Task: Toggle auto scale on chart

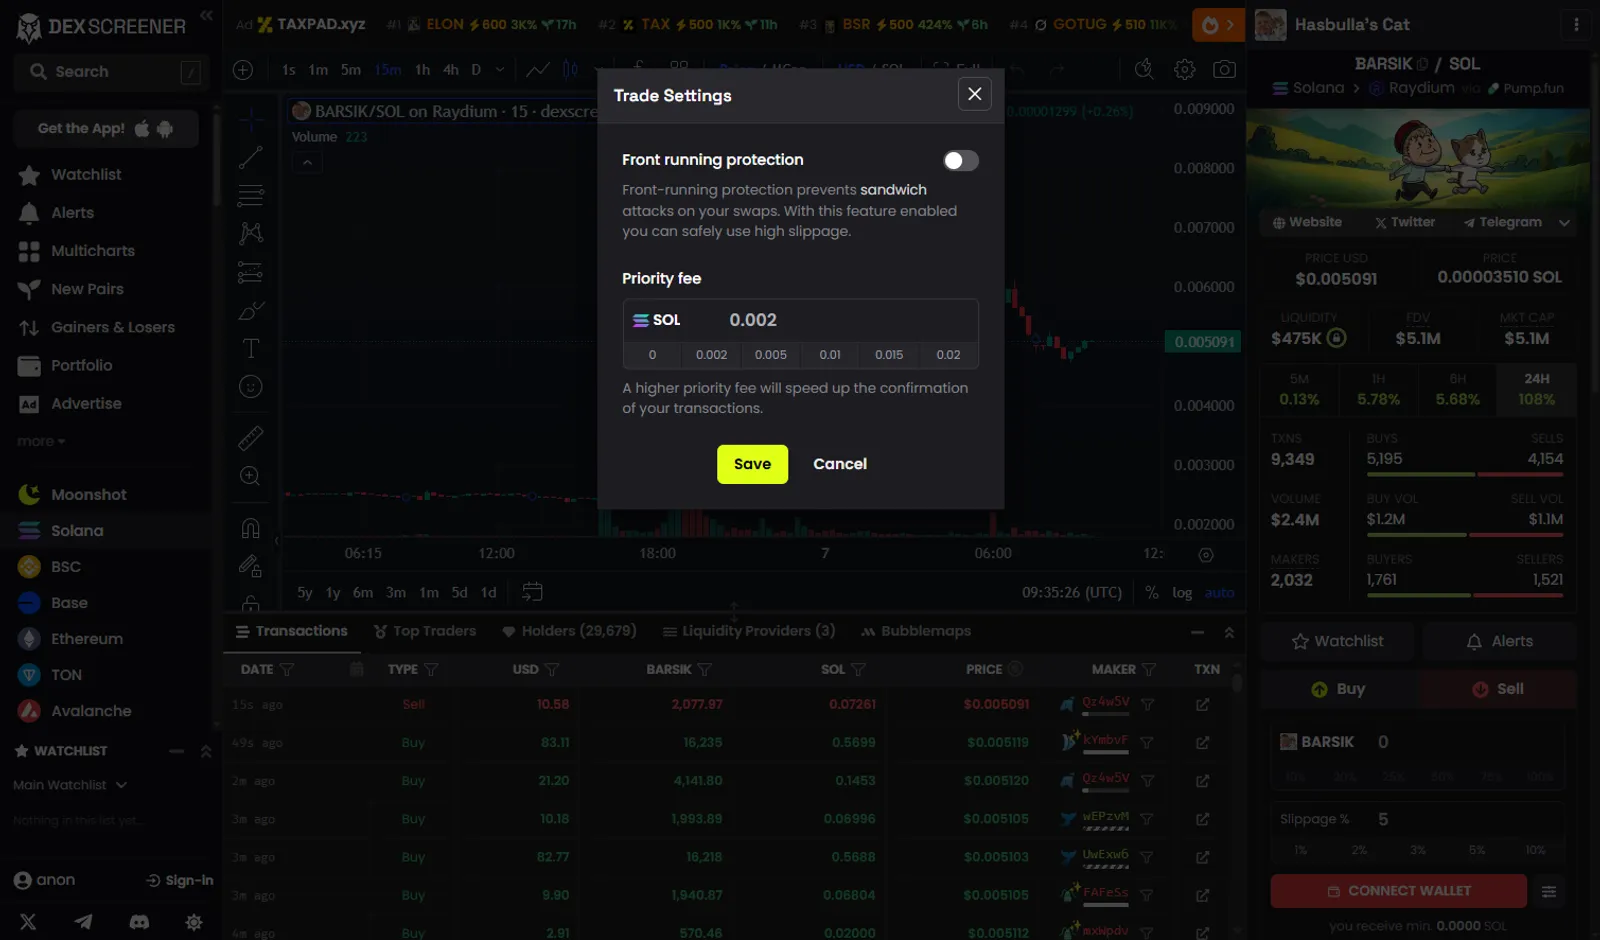Action: click(x=1219, y=593)
